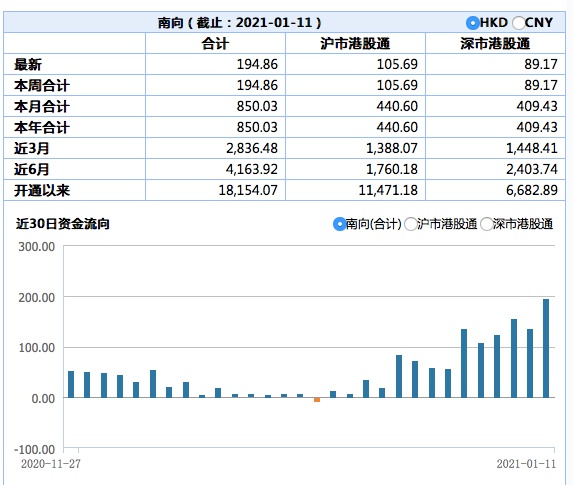Click the 本月合计 row label
The width and height of the screenshot is (573, 485).
(42, 107)
